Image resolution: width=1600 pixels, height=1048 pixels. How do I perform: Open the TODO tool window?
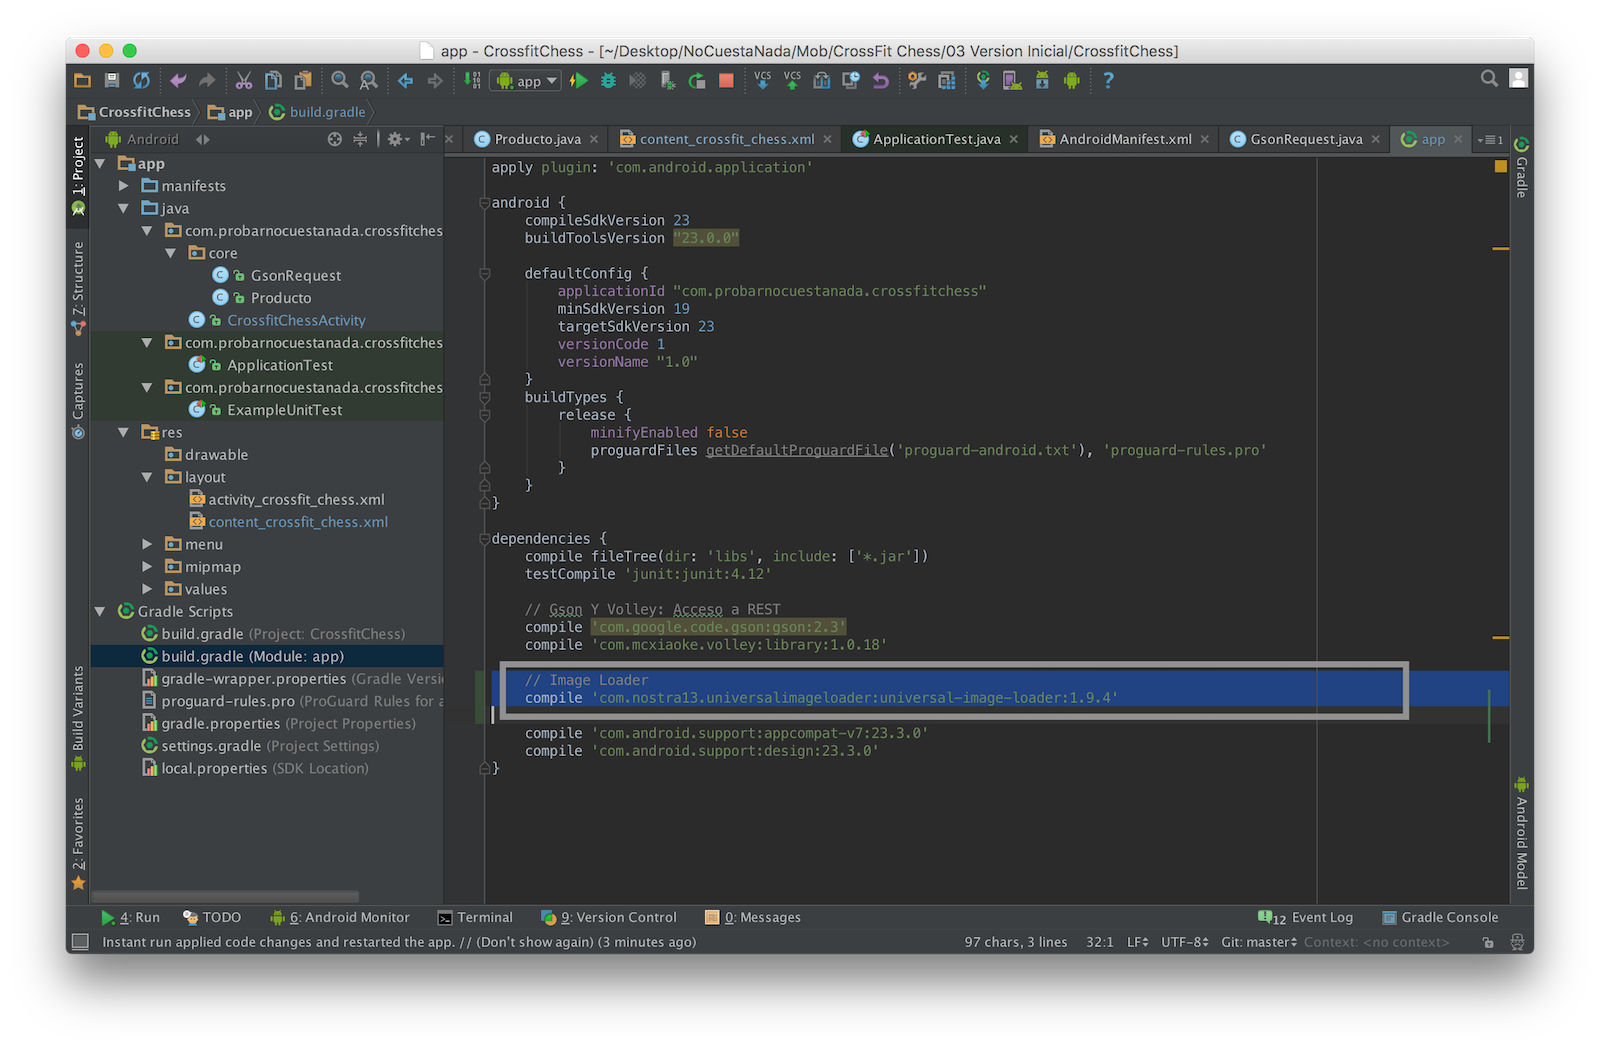[x=212, y=917]
